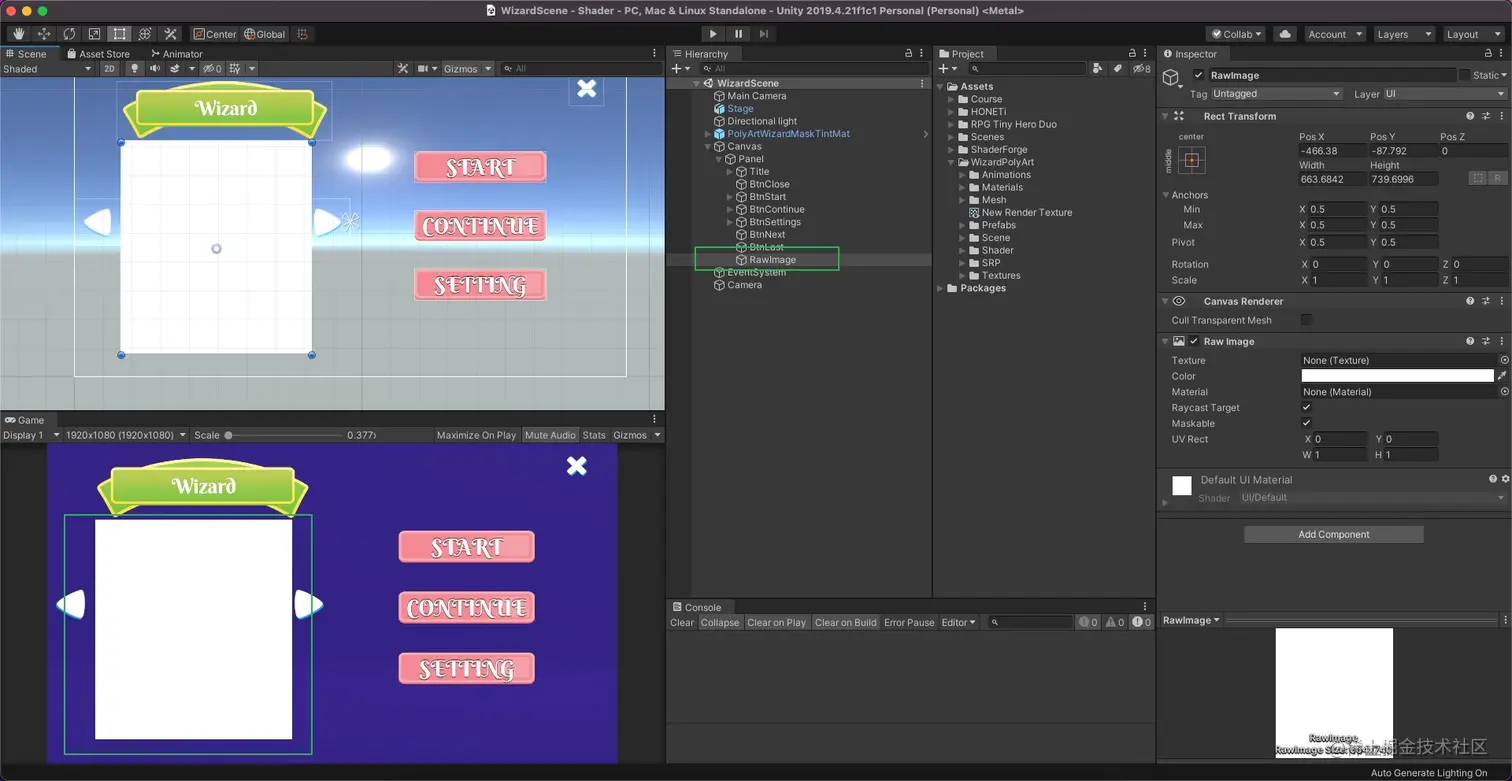The width and height of the screenshot is (1512, 781).
Task: Click Project search by label icon
Action: (1117, 69)
